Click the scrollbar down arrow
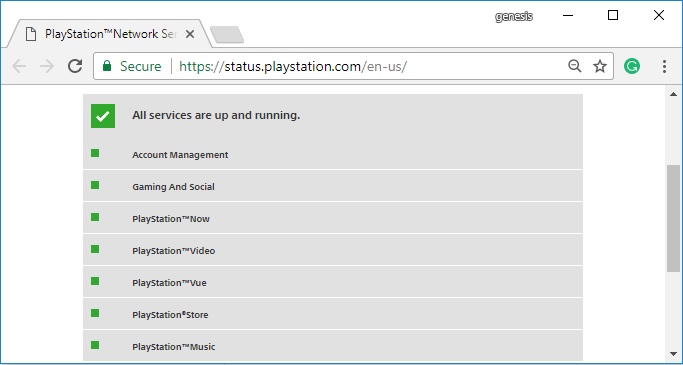Screen dimensions: 683x365 pyautogui.click(x=673, y=354)
